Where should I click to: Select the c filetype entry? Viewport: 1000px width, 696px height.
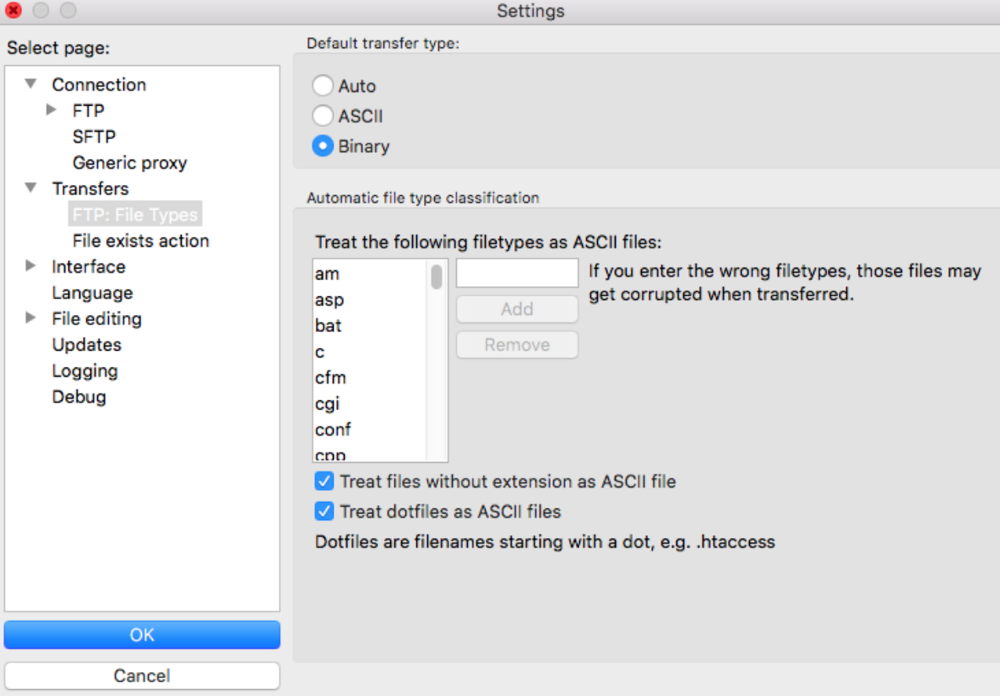click(x=320, y=352)
